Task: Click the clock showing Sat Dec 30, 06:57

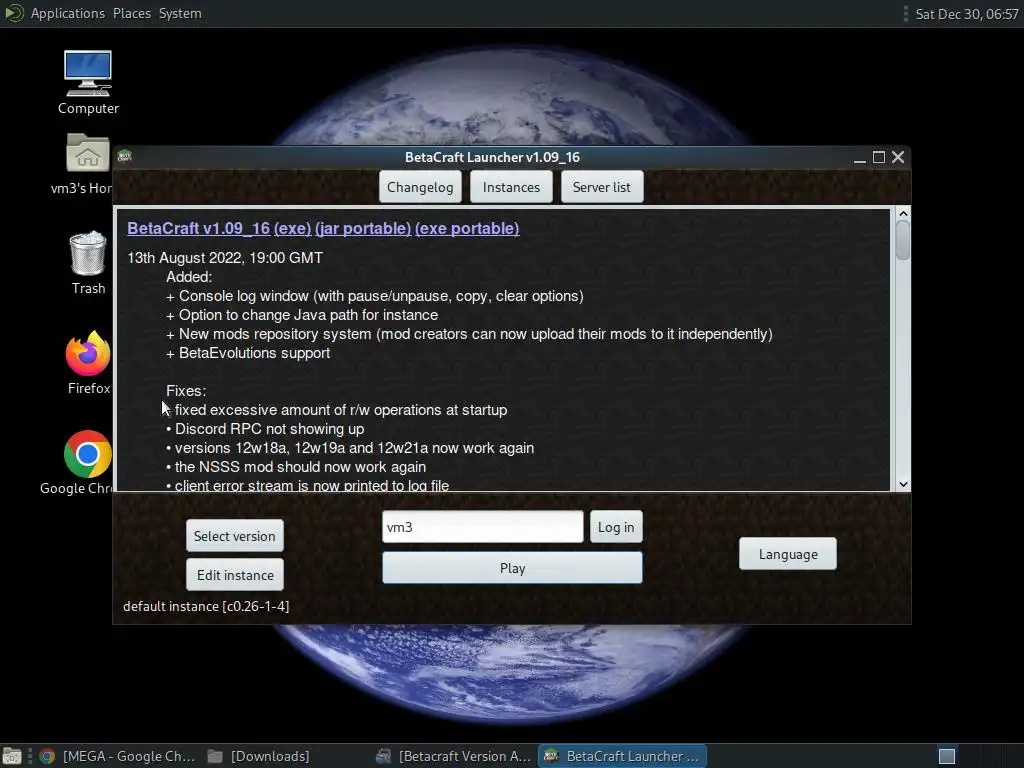Action: click(967, 14)
